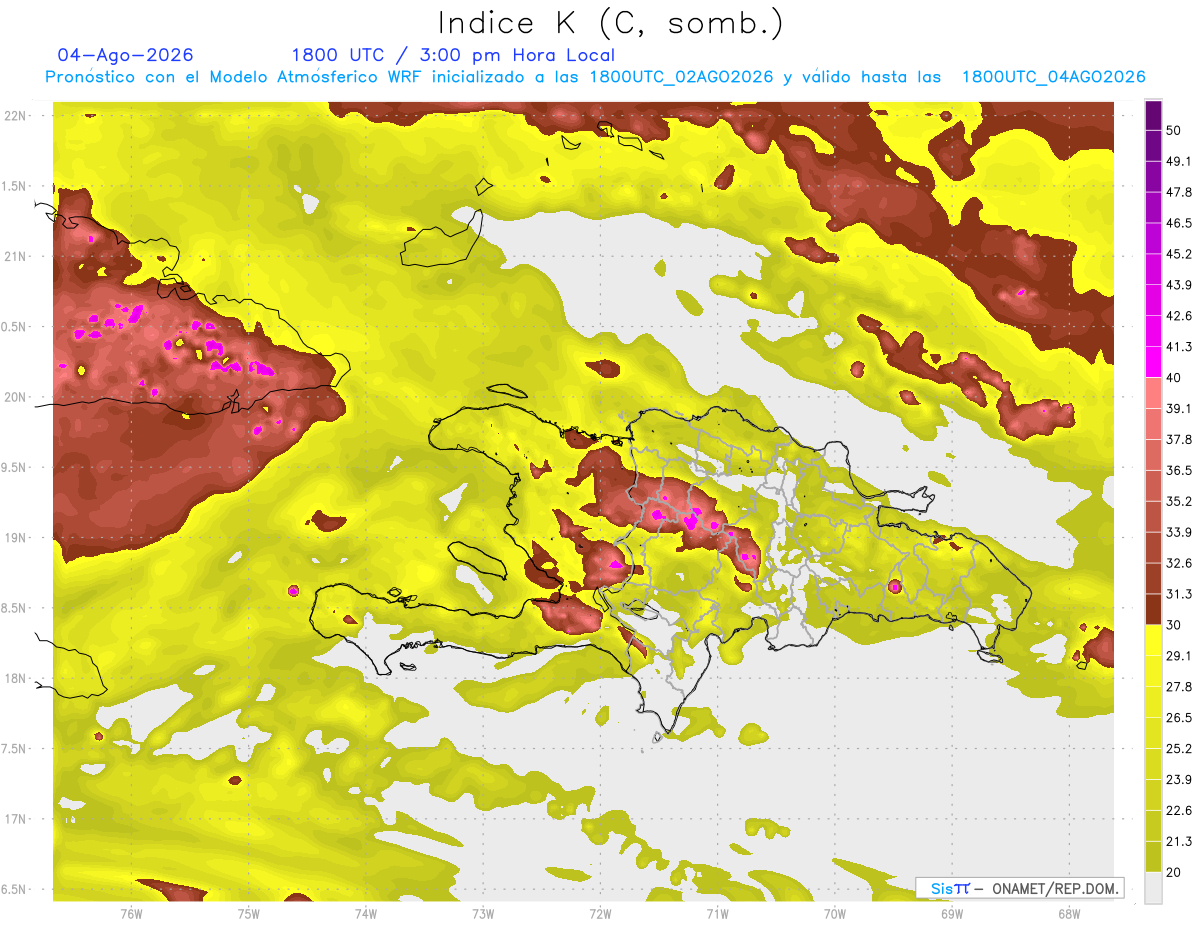Click the "39.1" color scale value
This screenshot has width=1200, height=927.
point(1179,408)
